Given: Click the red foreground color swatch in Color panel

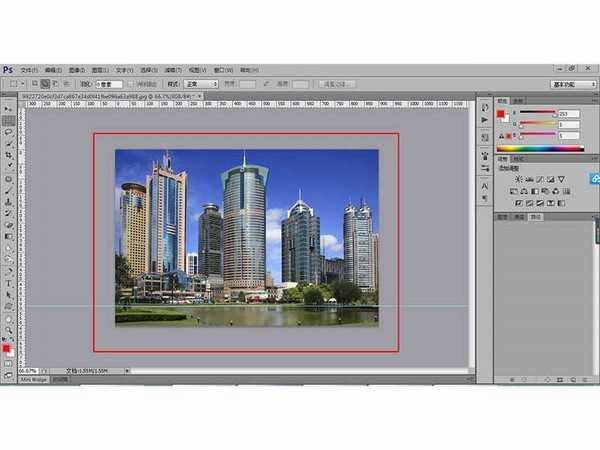Looking at the screenshot, I should (501, 114).
